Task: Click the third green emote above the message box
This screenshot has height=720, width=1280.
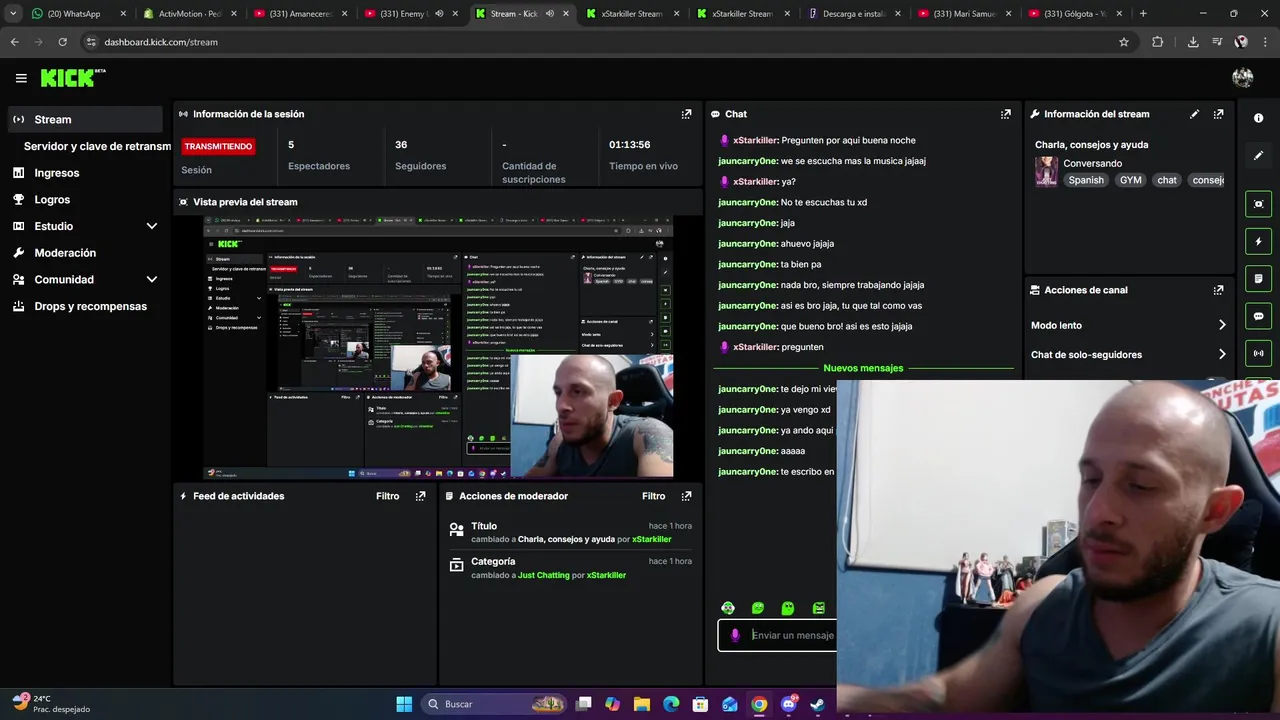Action: (x=788, y=608)
